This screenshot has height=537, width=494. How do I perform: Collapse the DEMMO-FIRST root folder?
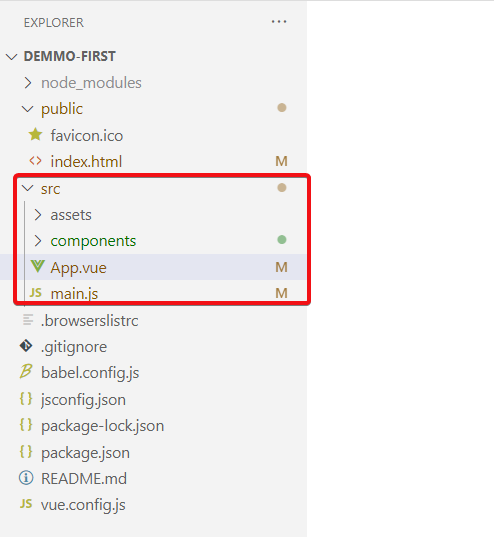(12, 57)
